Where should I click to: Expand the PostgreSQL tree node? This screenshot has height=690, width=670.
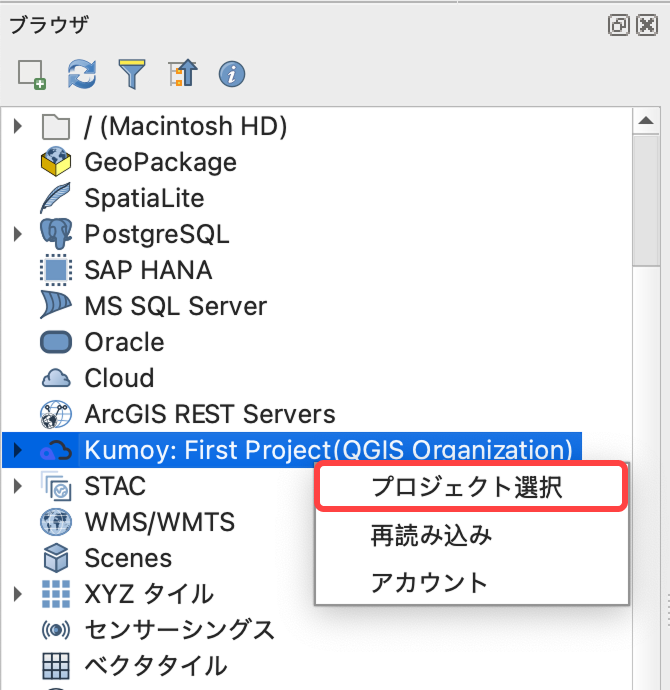pyautogui.click(x=18, y=234)
